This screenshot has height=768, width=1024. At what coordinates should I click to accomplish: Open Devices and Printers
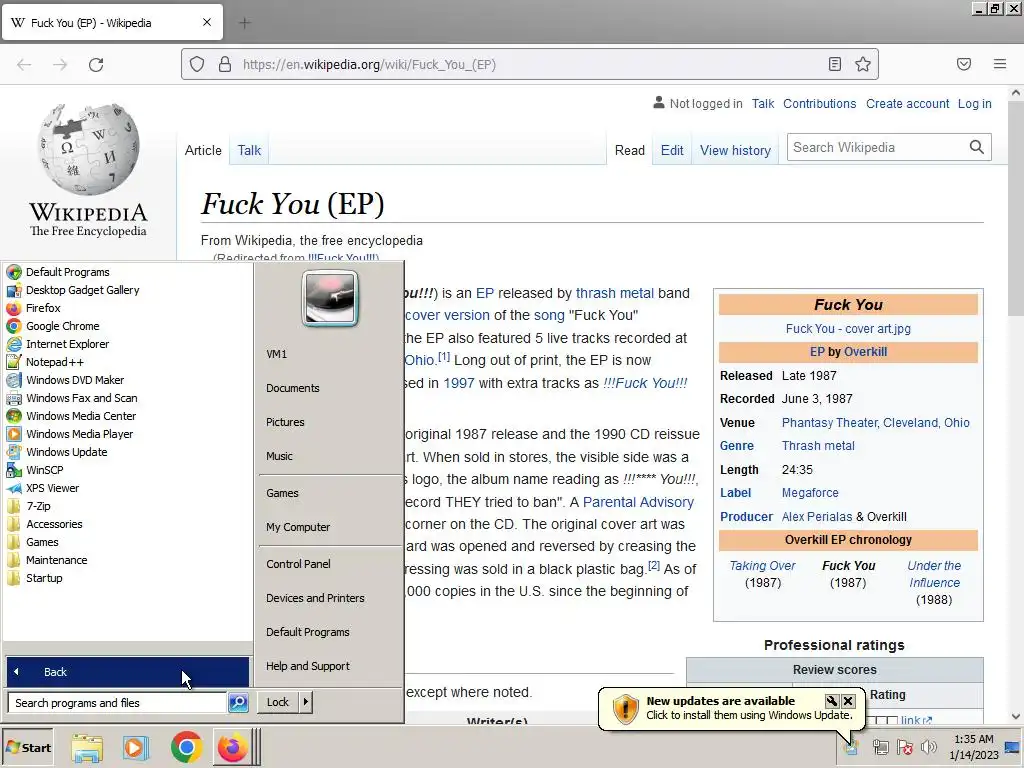[x=315, y=598]
